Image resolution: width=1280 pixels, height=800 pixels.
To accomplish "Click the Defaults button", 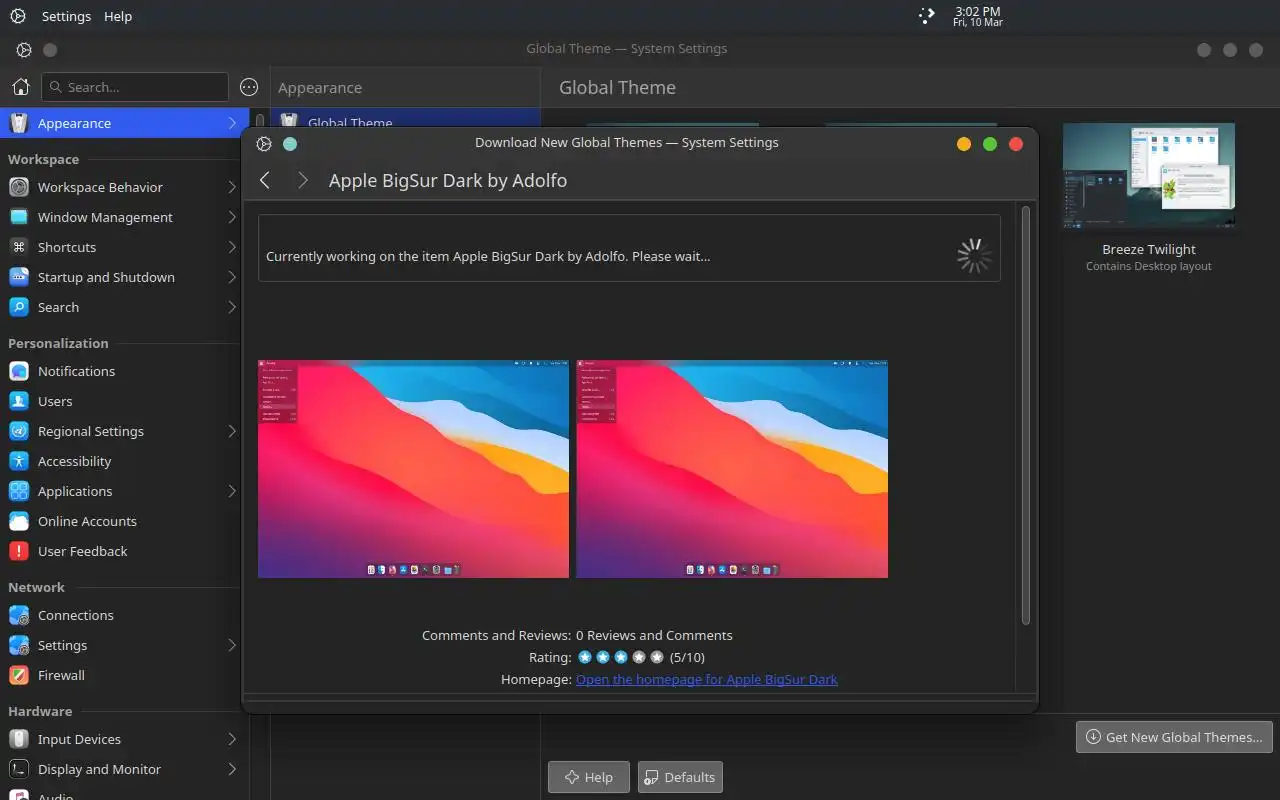I will (680, 777).
